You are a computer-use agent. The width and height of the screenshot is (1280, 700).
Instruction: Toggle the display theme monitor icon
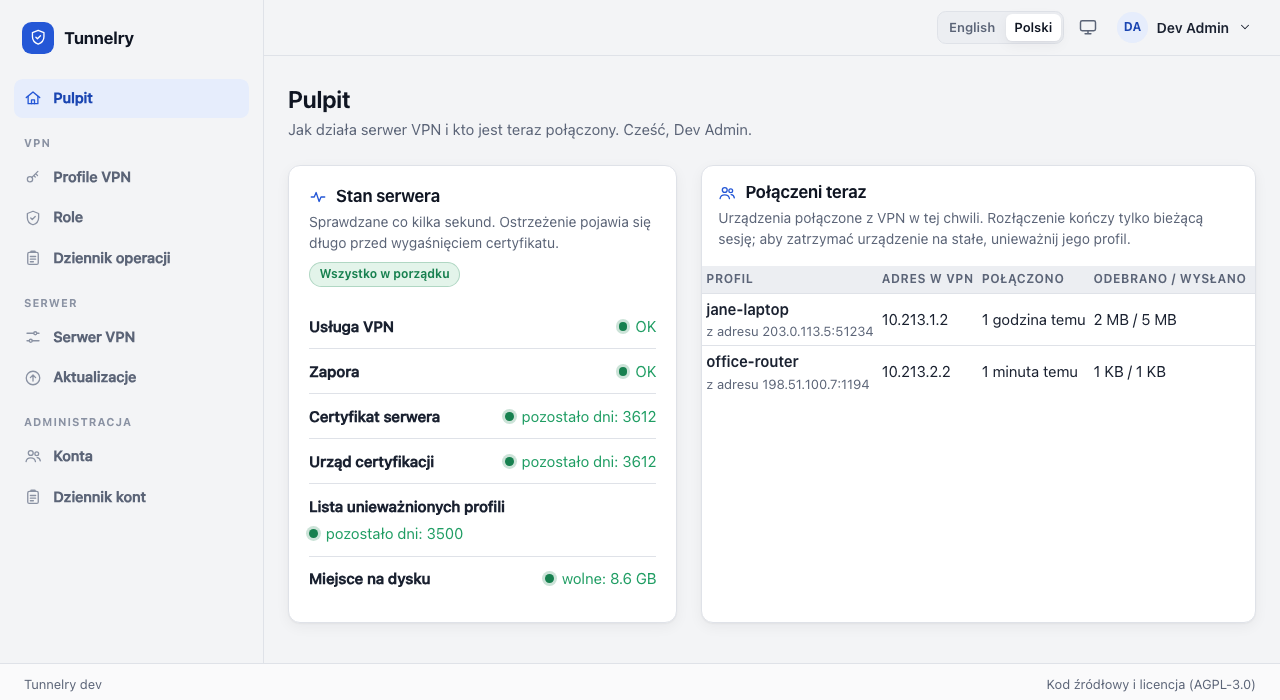(x=1088, y=28)
